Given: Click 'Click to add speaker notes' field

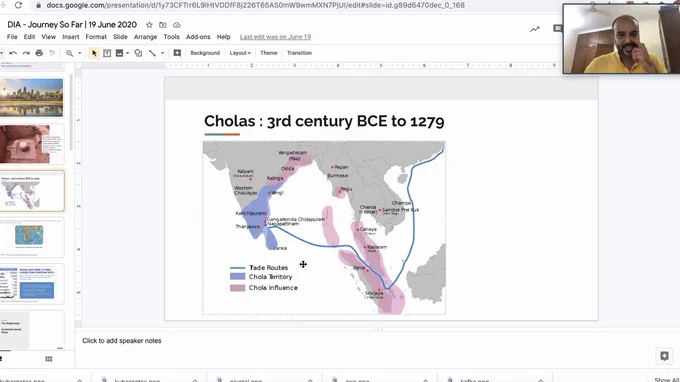Looking at the screenshot, I should pos(122,341).
